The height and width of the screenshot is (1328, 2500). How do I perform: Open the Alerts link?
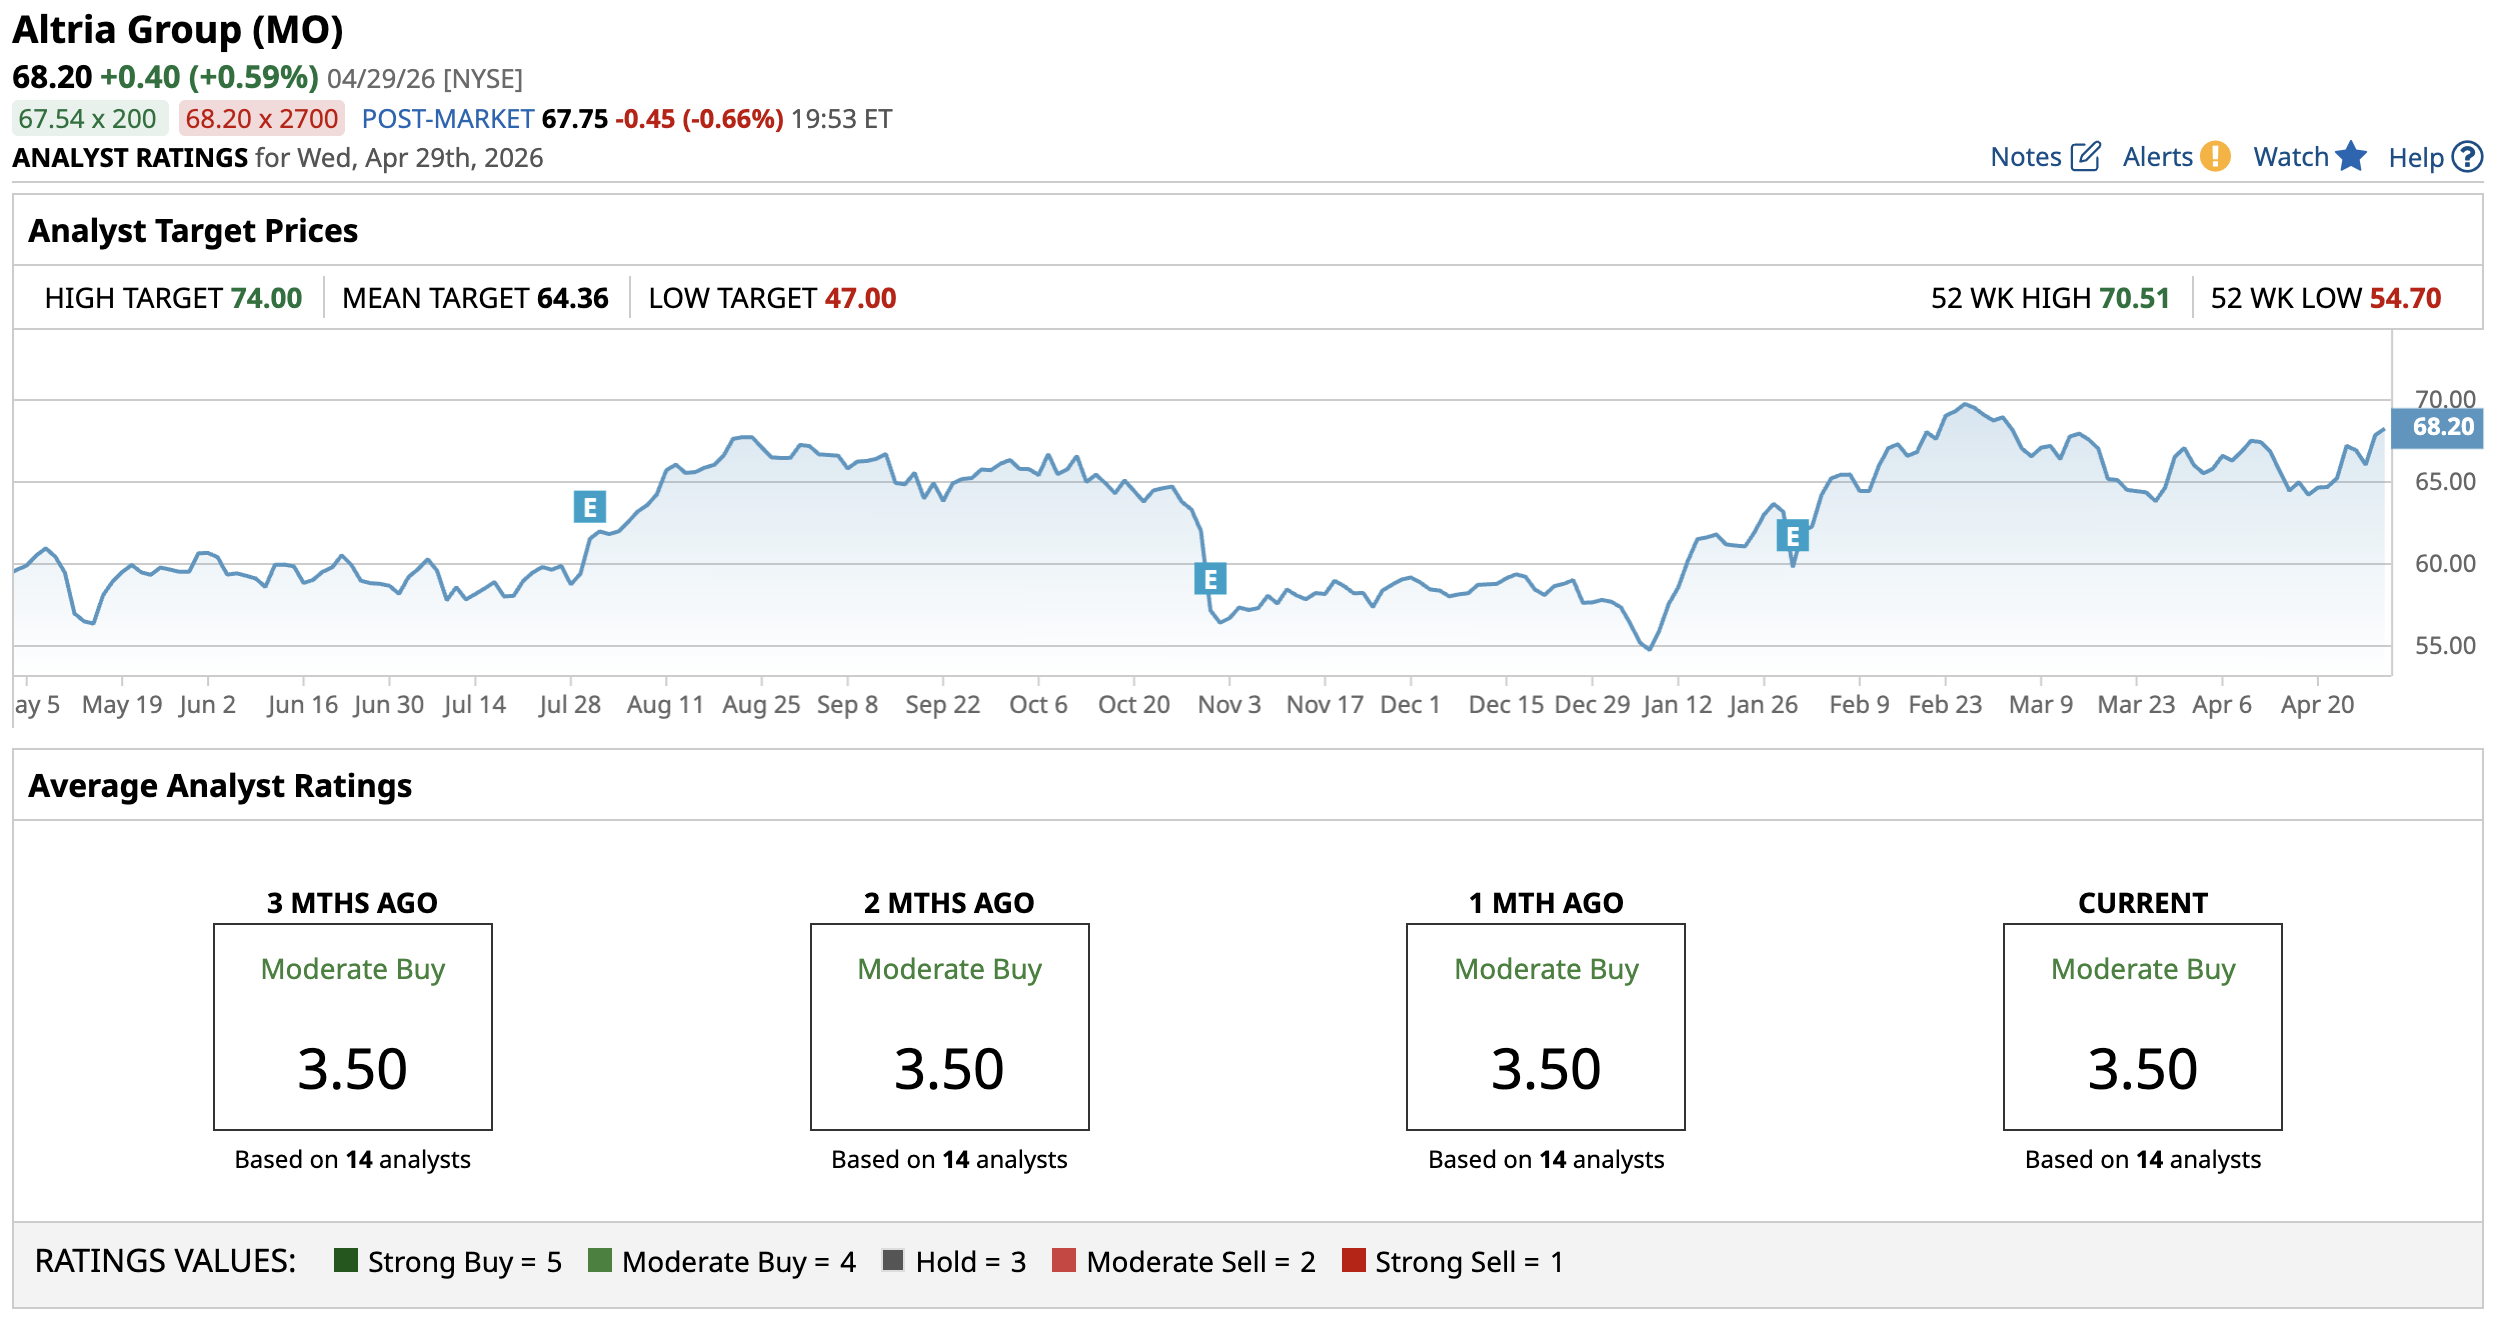click(2157, 157)
